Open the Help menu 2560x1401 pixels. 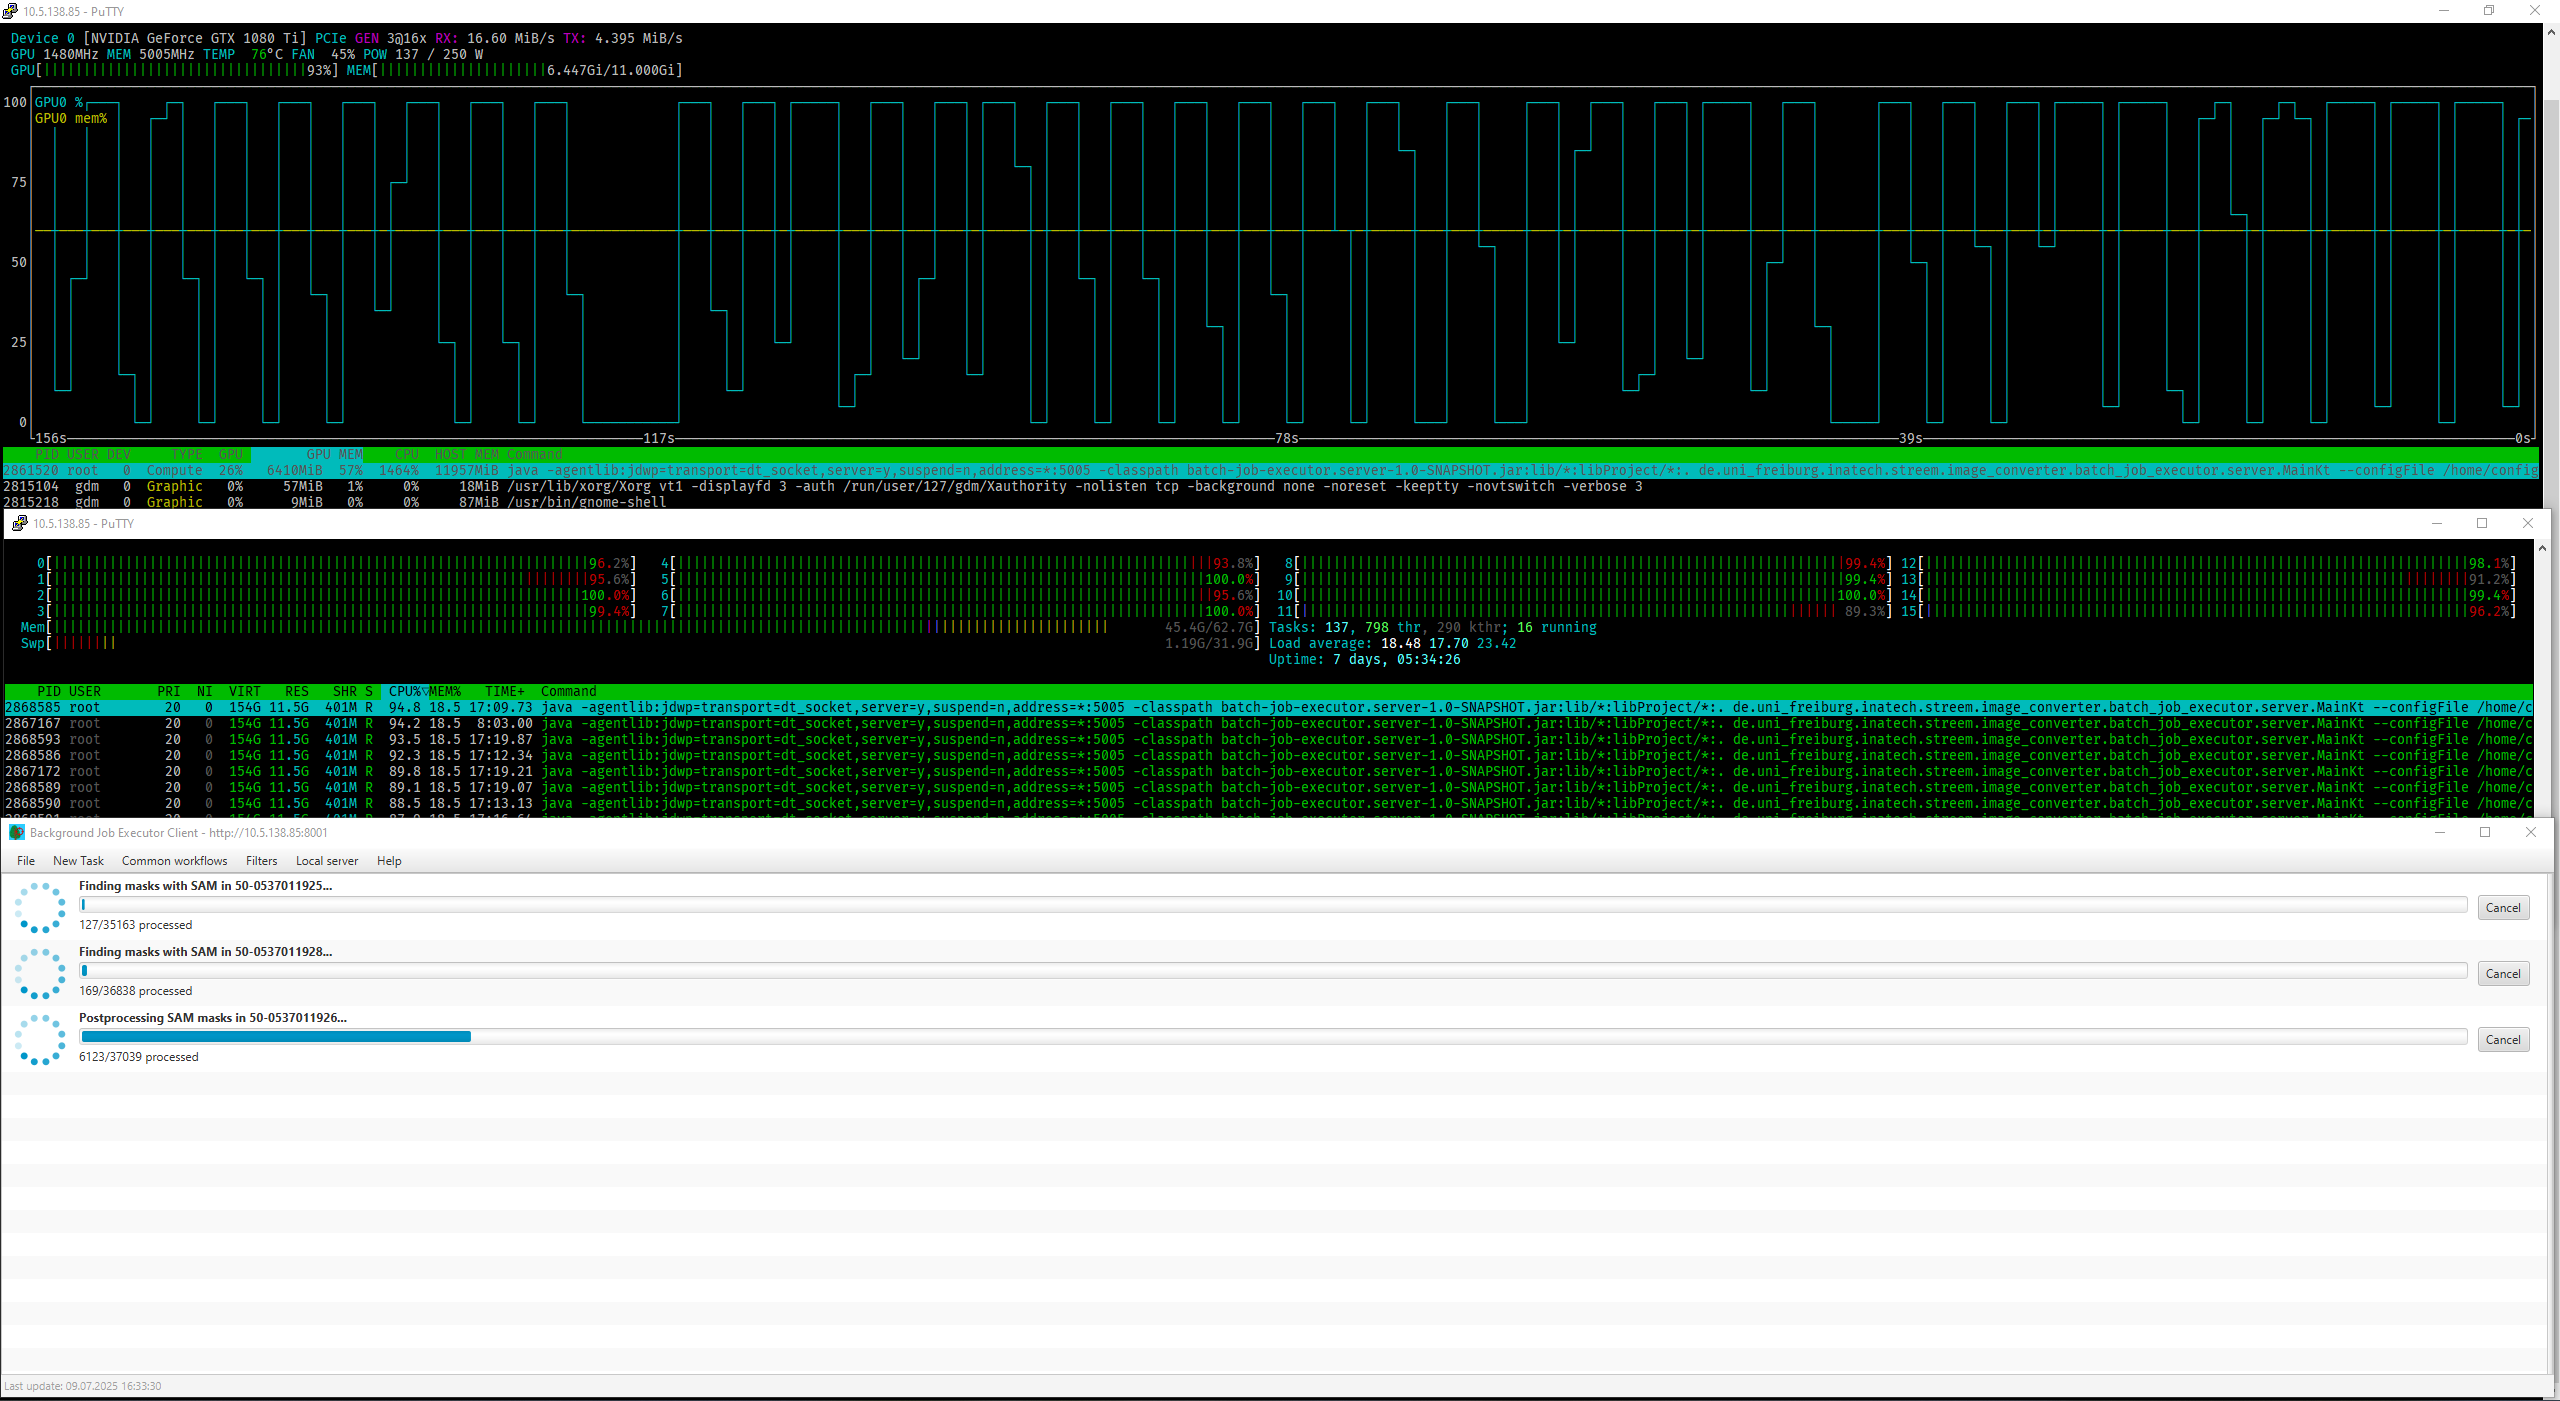click(389, 861)
